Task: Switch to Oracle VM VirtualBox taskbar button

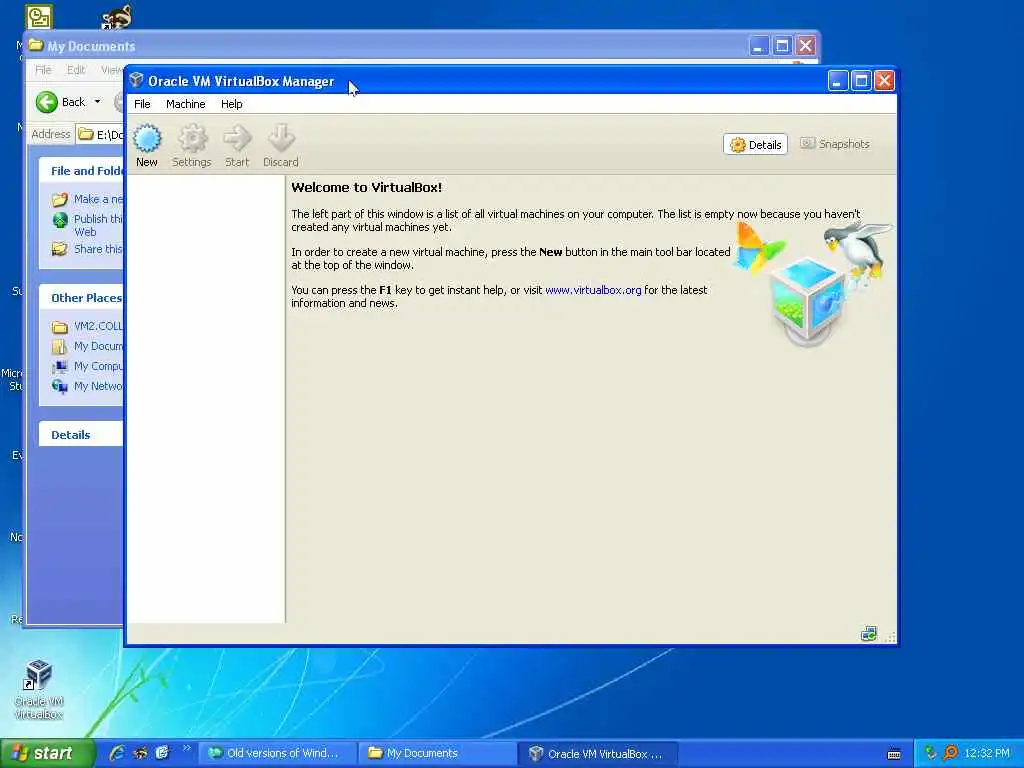Action: click(598, 754)
